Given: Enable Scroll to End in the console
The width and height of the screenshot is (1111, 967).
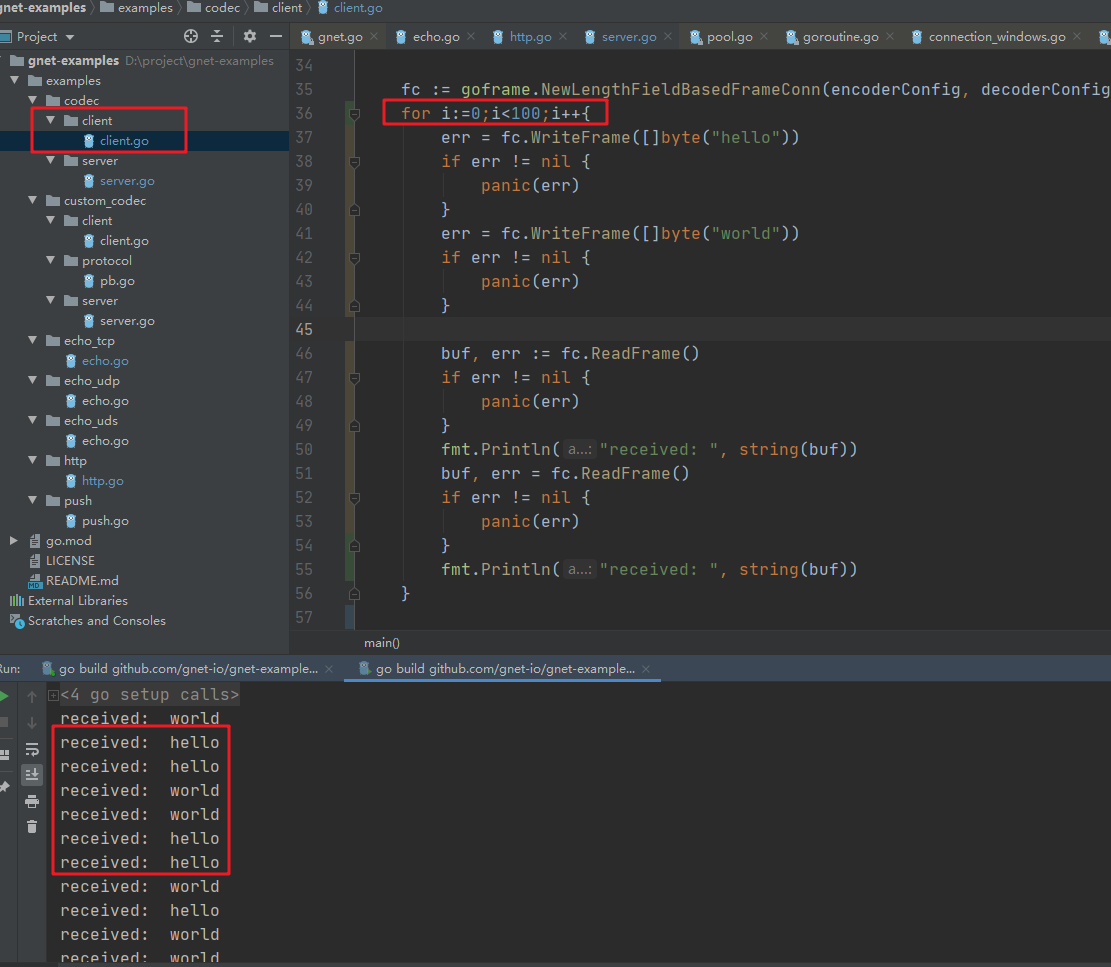Looking at the screenshot, I should (32, 774).
